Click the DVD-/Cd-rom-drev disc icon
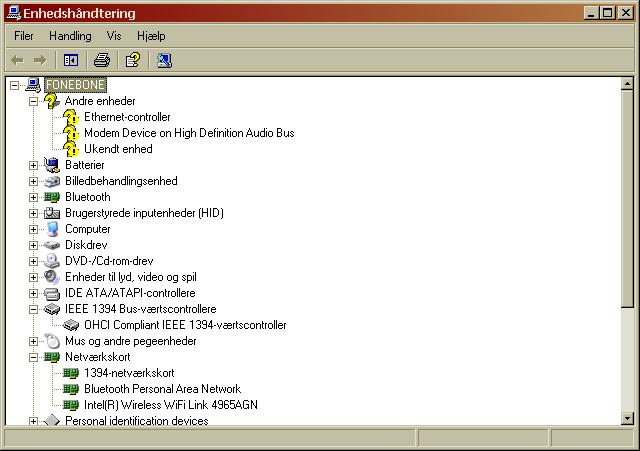The image size is (640, 451). coord(52,261)
